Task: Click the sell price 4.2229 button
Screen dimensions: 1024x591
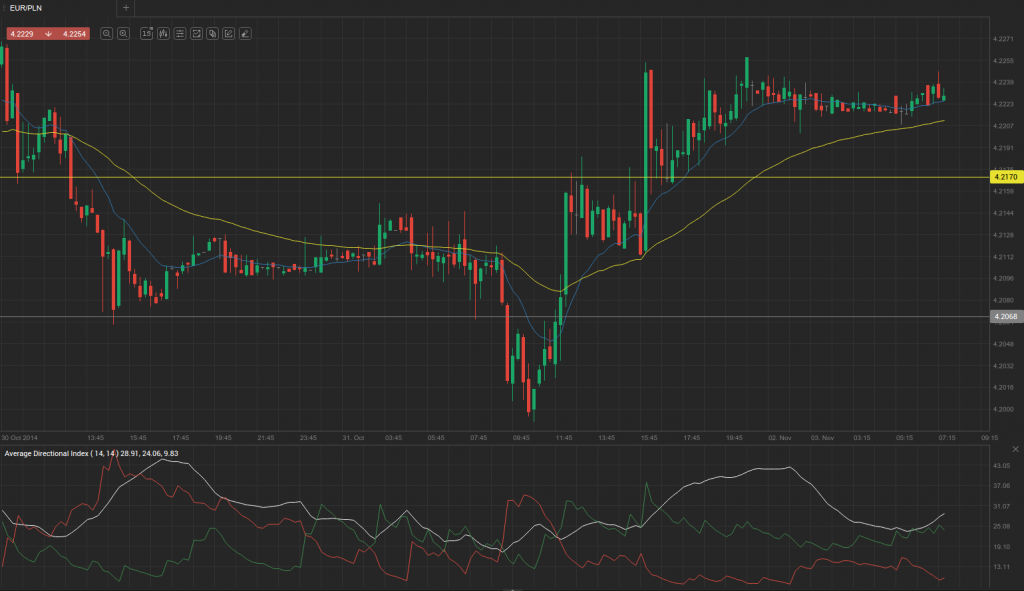Action: click(x=20, y=33)
